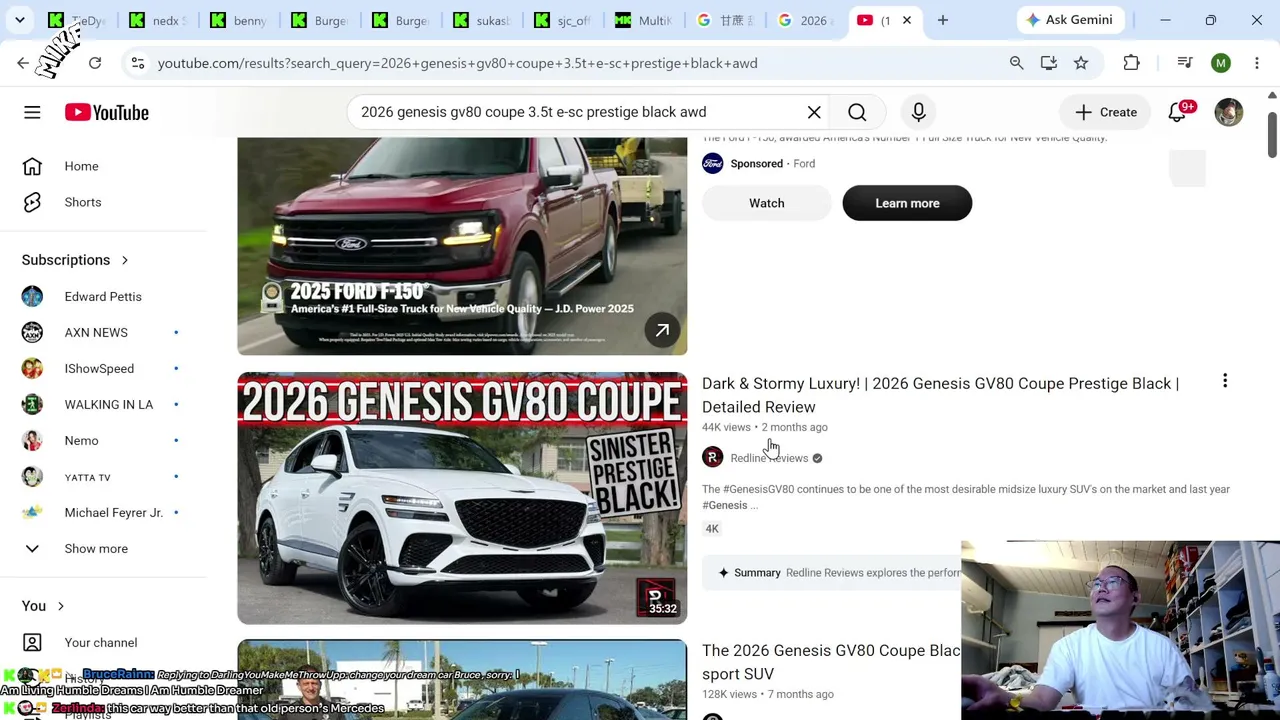Open the Create menu

click(1105, 112)
